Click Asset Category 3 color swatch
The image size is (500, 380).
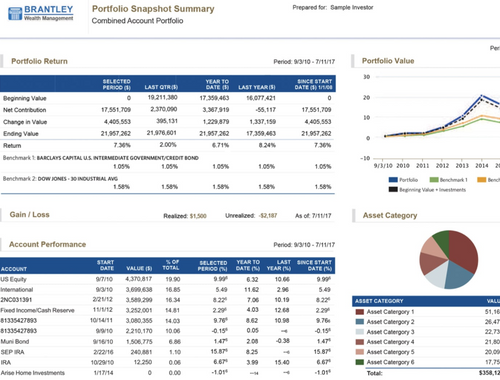(360, 332)
